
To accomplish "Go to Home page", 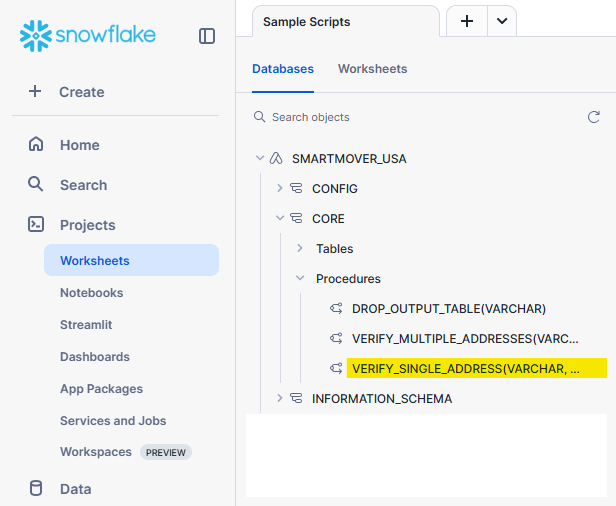I will 80,145.
